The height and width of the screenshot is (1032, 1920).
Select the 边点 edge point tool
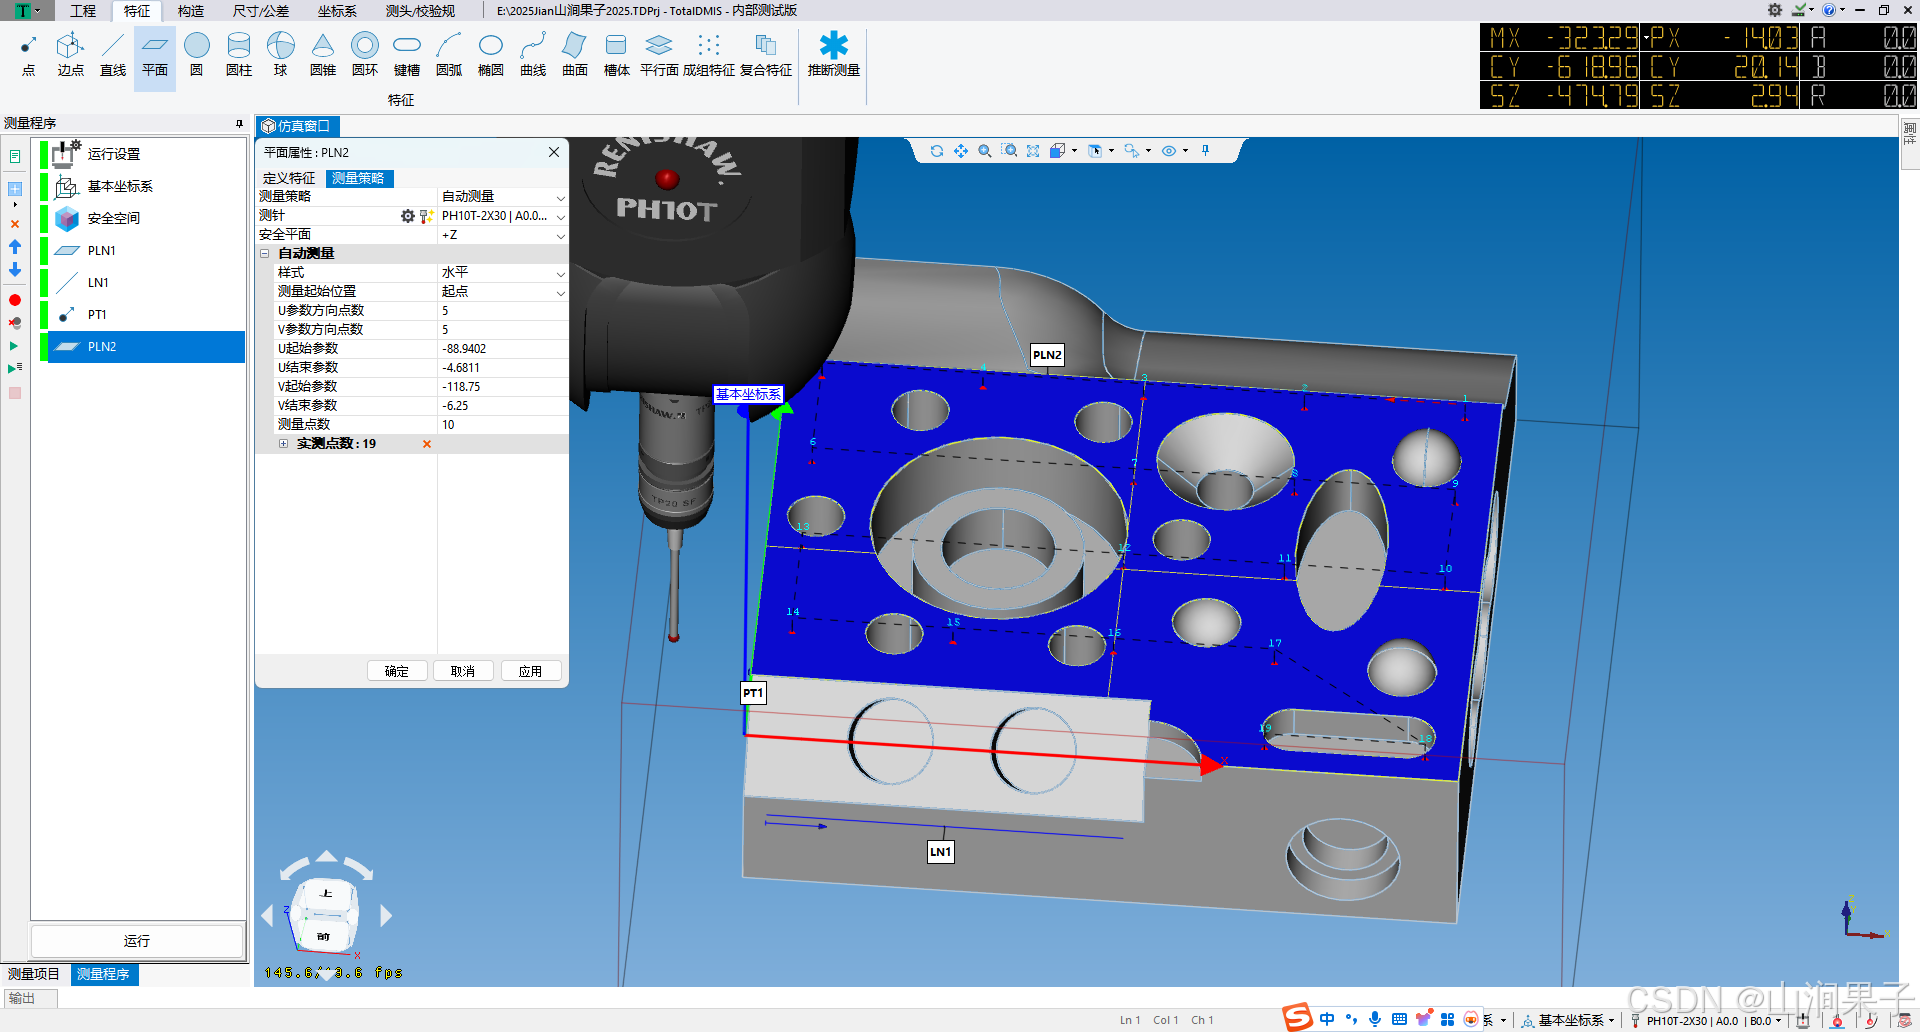click(70, 56)
